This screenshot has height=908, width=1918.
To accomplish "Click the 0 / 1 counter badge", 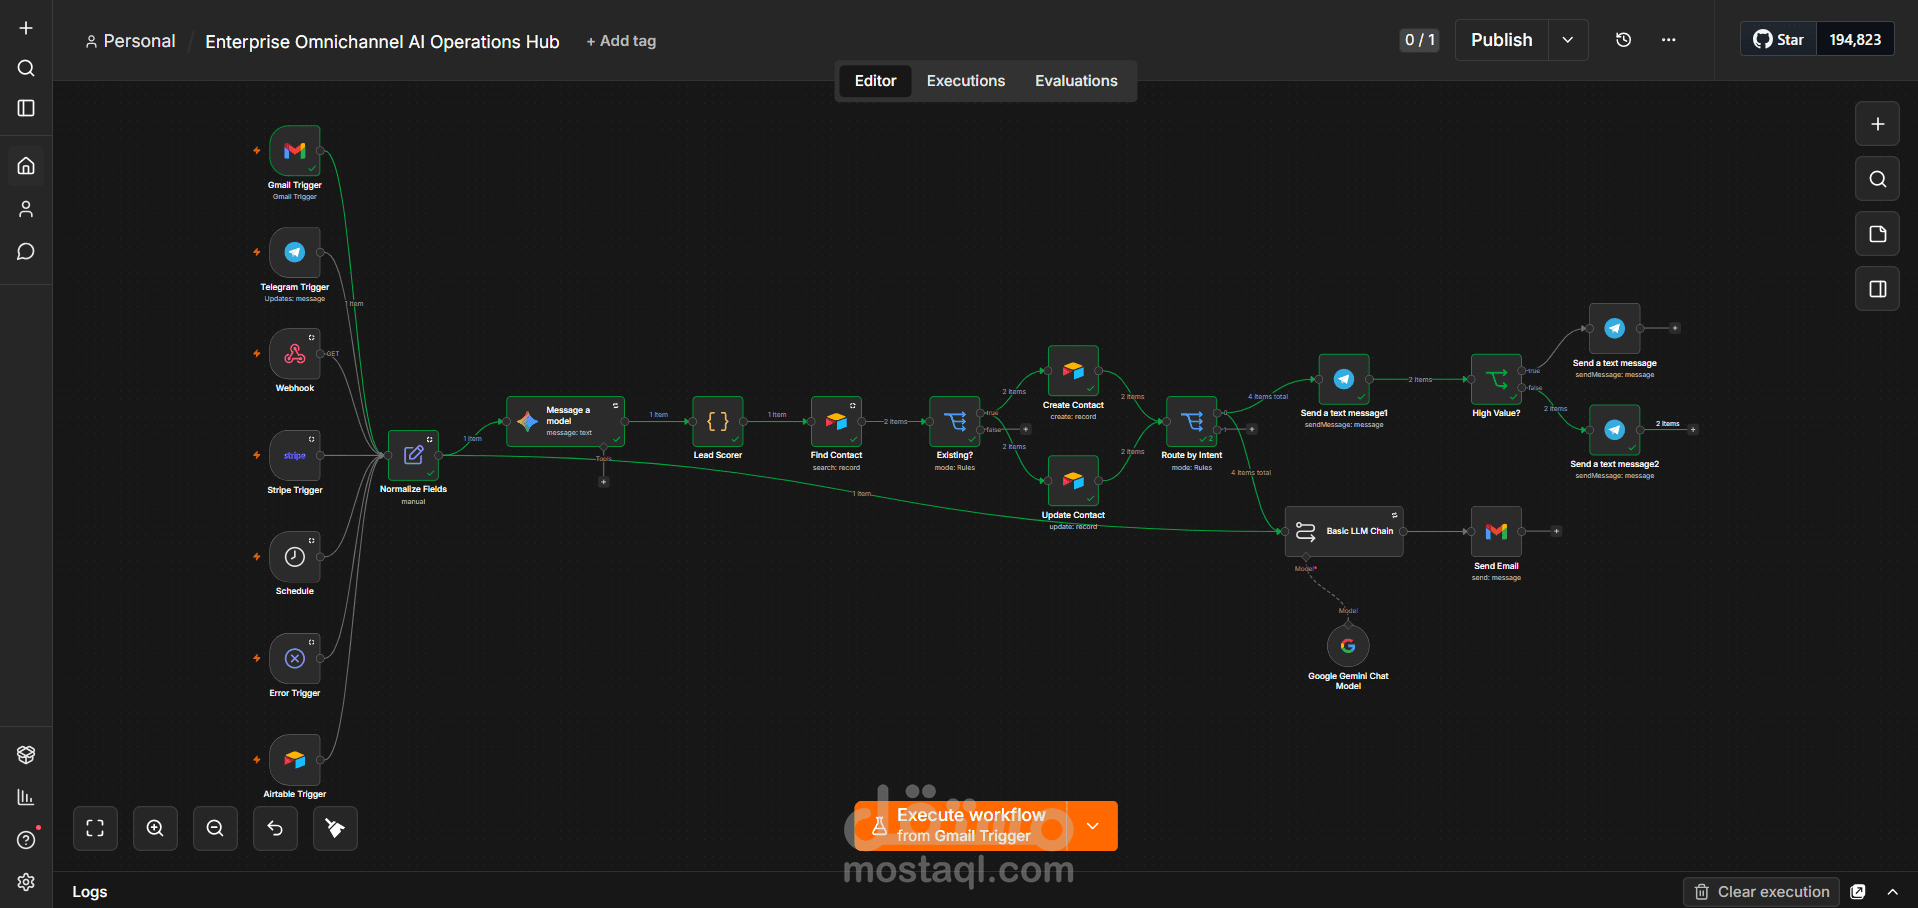I will click(x=1419, y=40).
